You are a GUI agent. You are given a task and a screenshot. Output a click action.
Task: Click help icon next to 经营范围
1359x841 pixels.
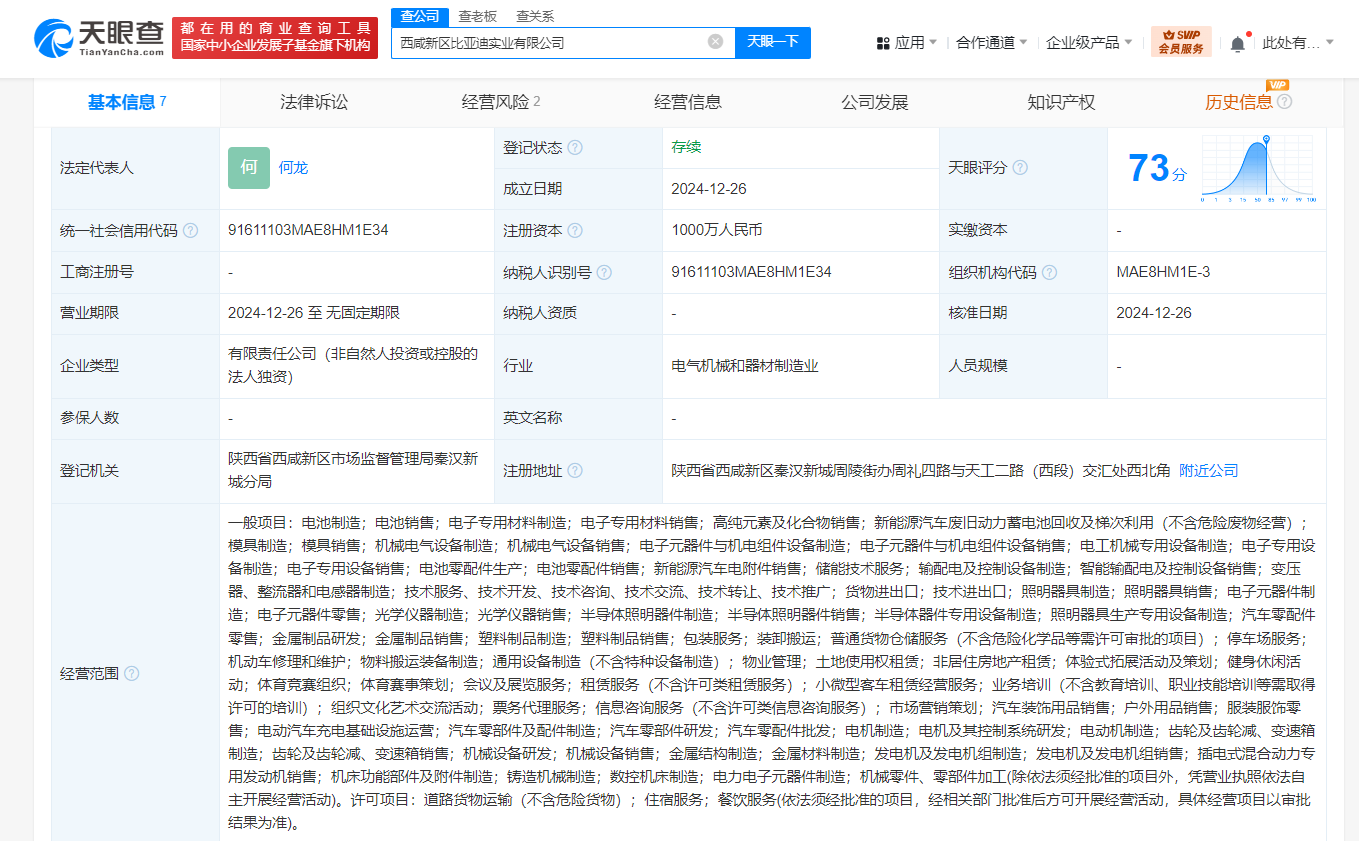click(131, 673)
